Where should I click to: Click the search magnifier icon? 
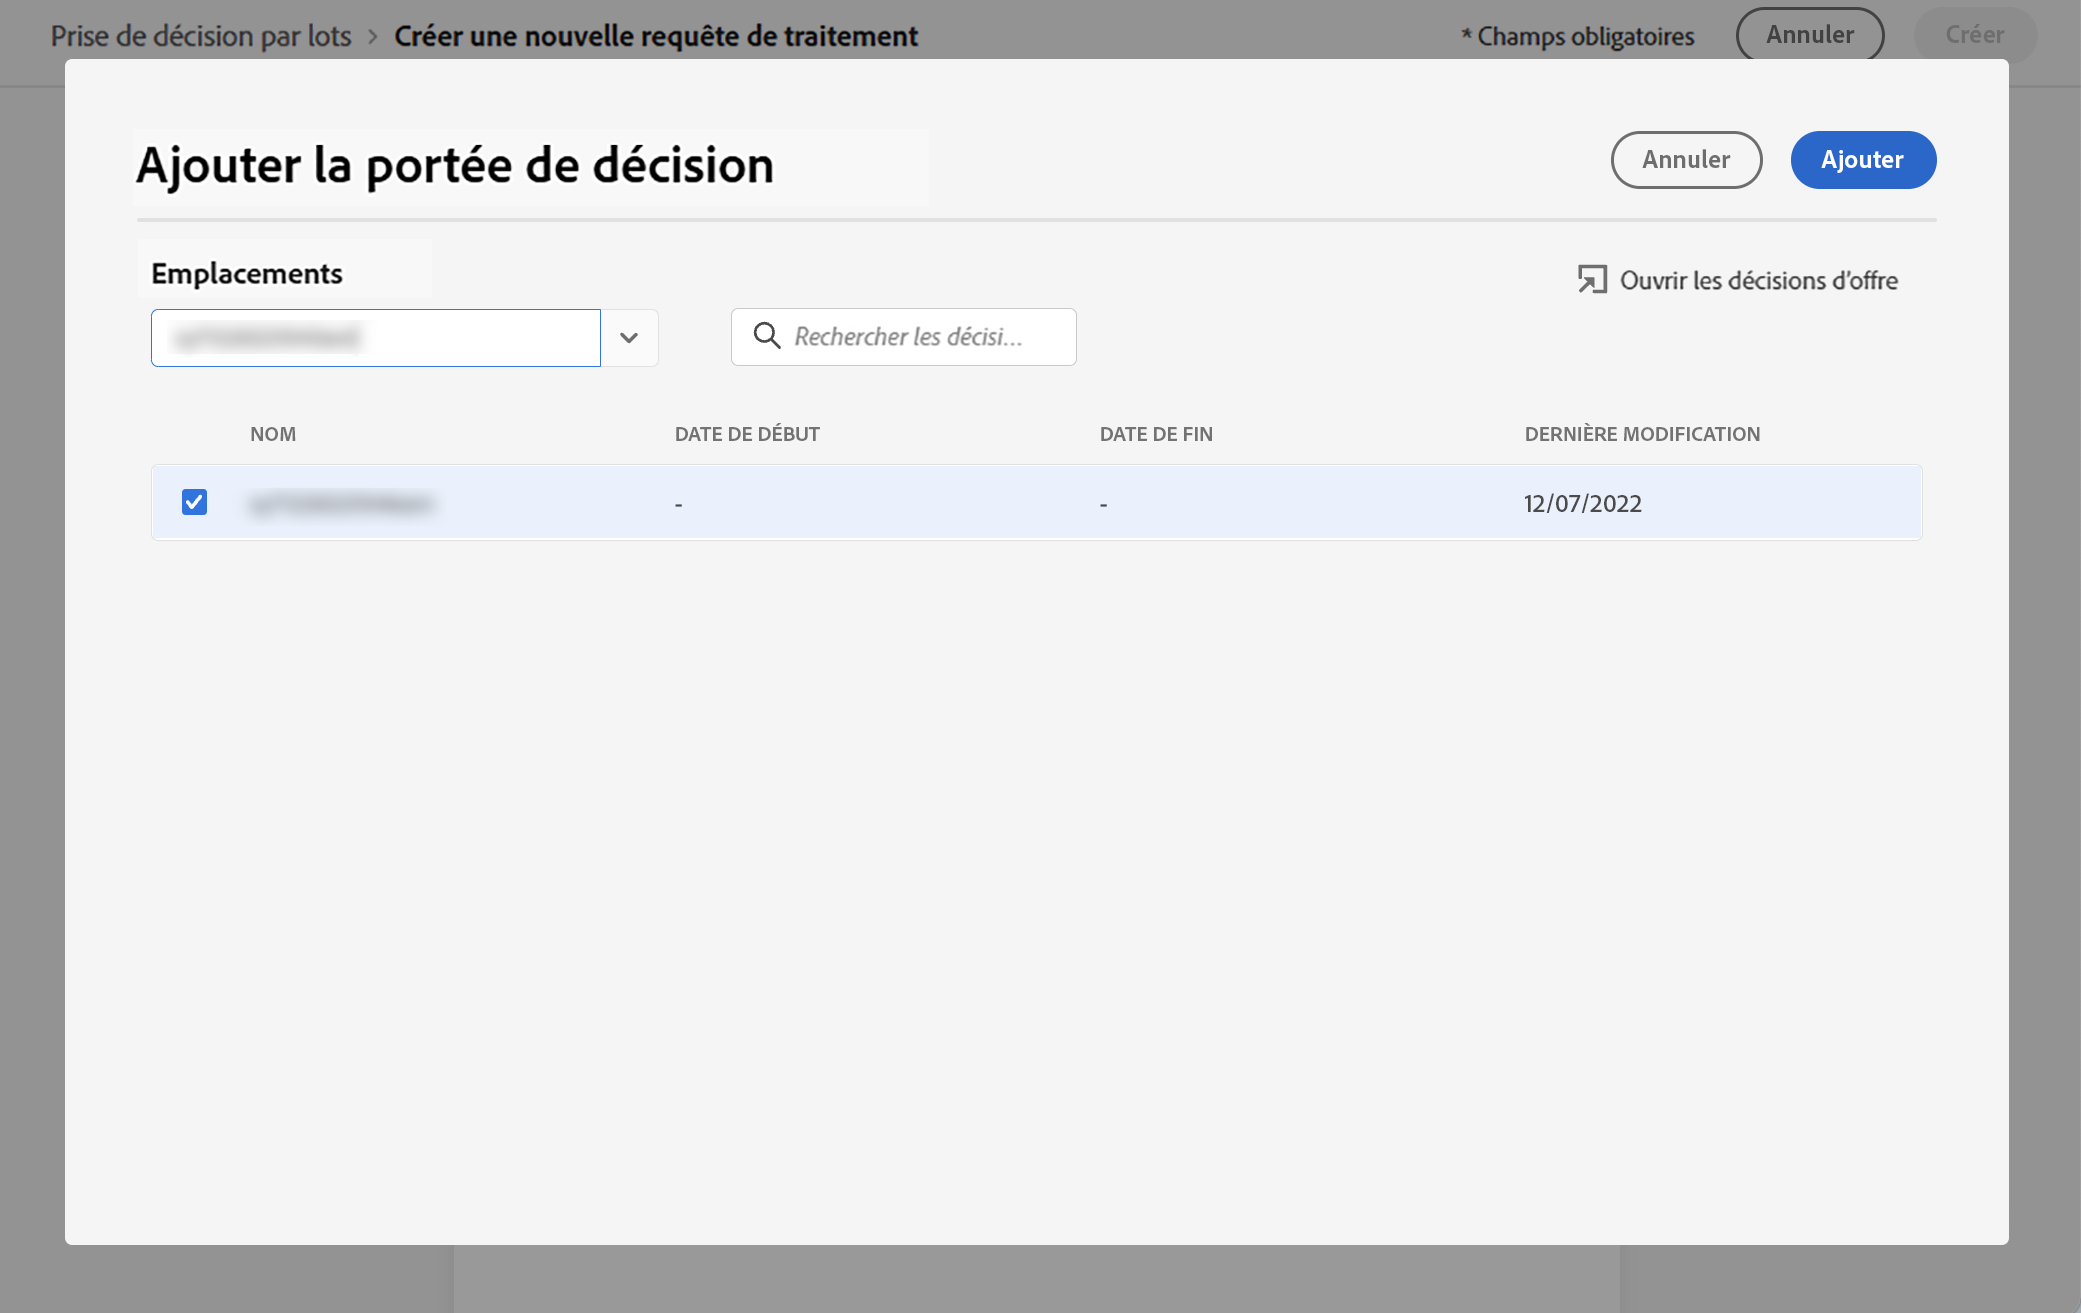[767, 336]
